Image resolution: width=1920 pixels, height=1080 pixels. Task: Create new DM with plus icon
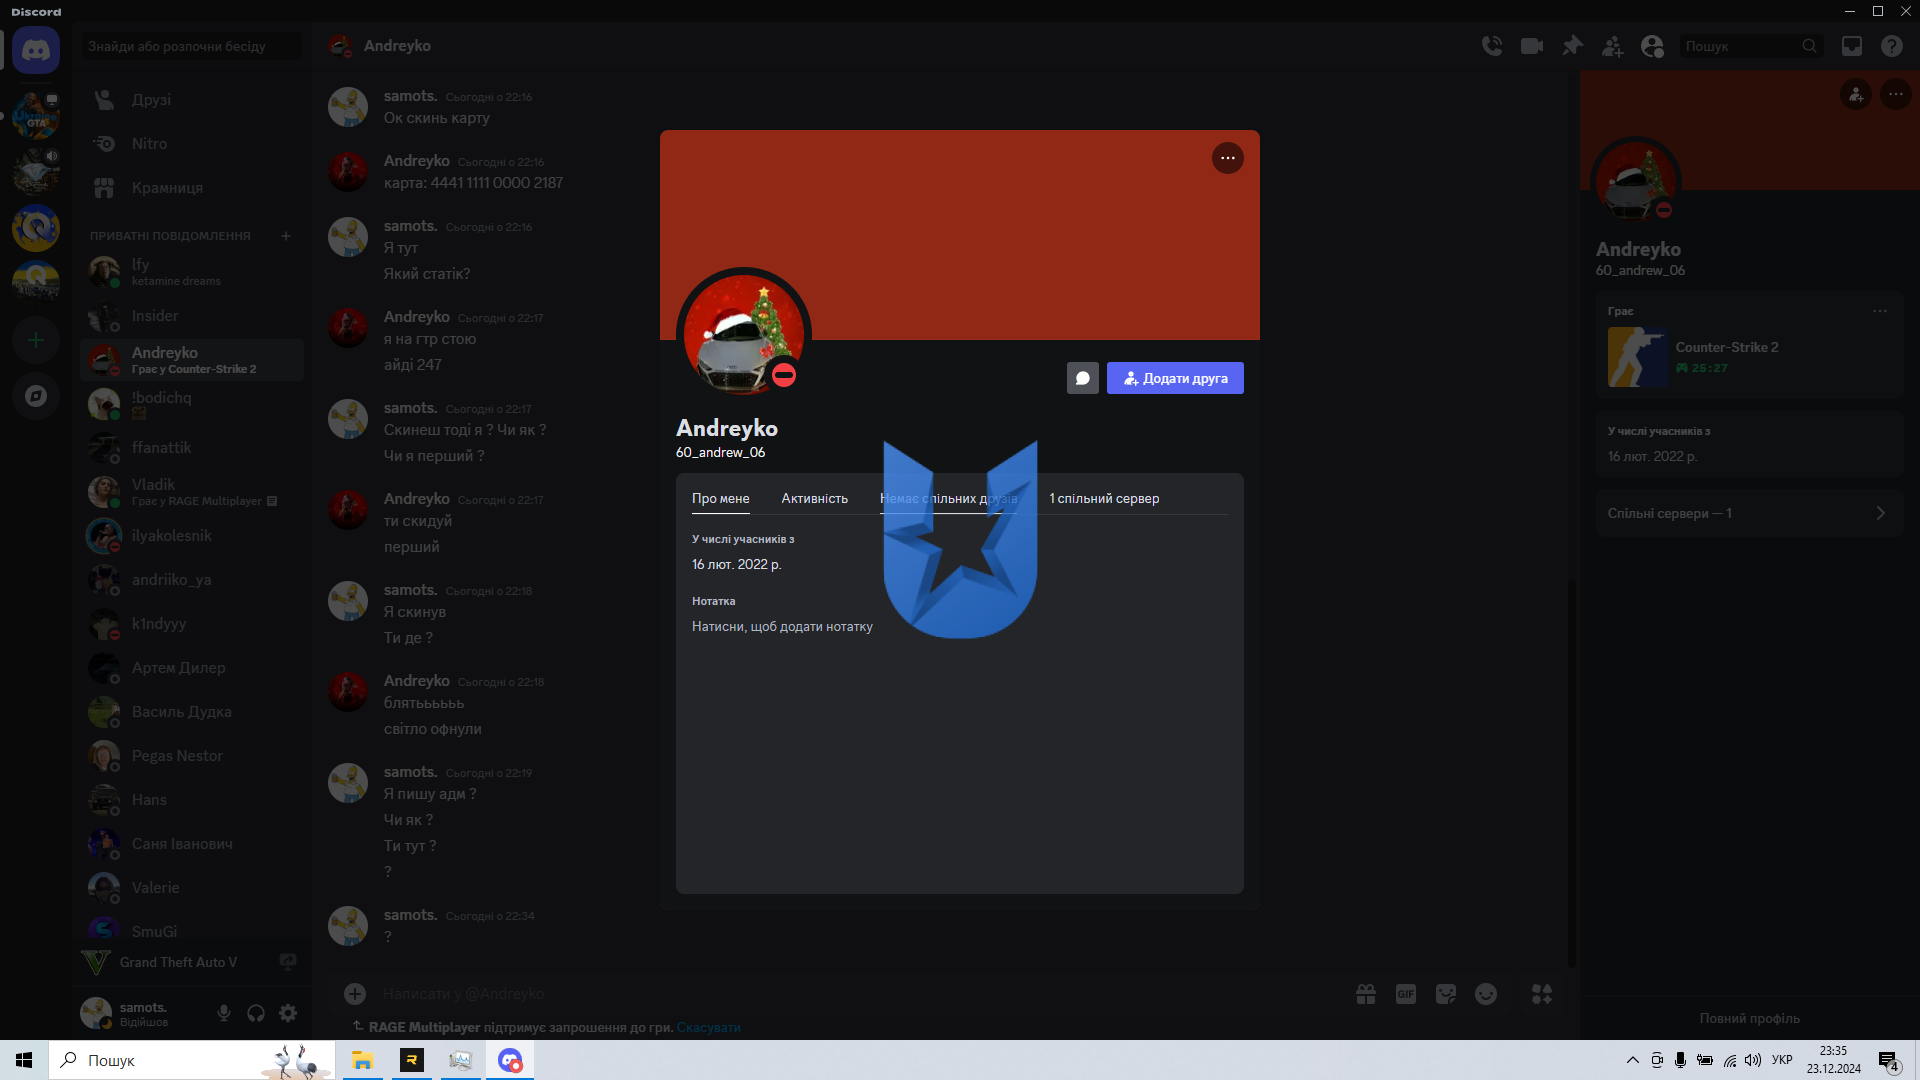click(x=286, y=236)
